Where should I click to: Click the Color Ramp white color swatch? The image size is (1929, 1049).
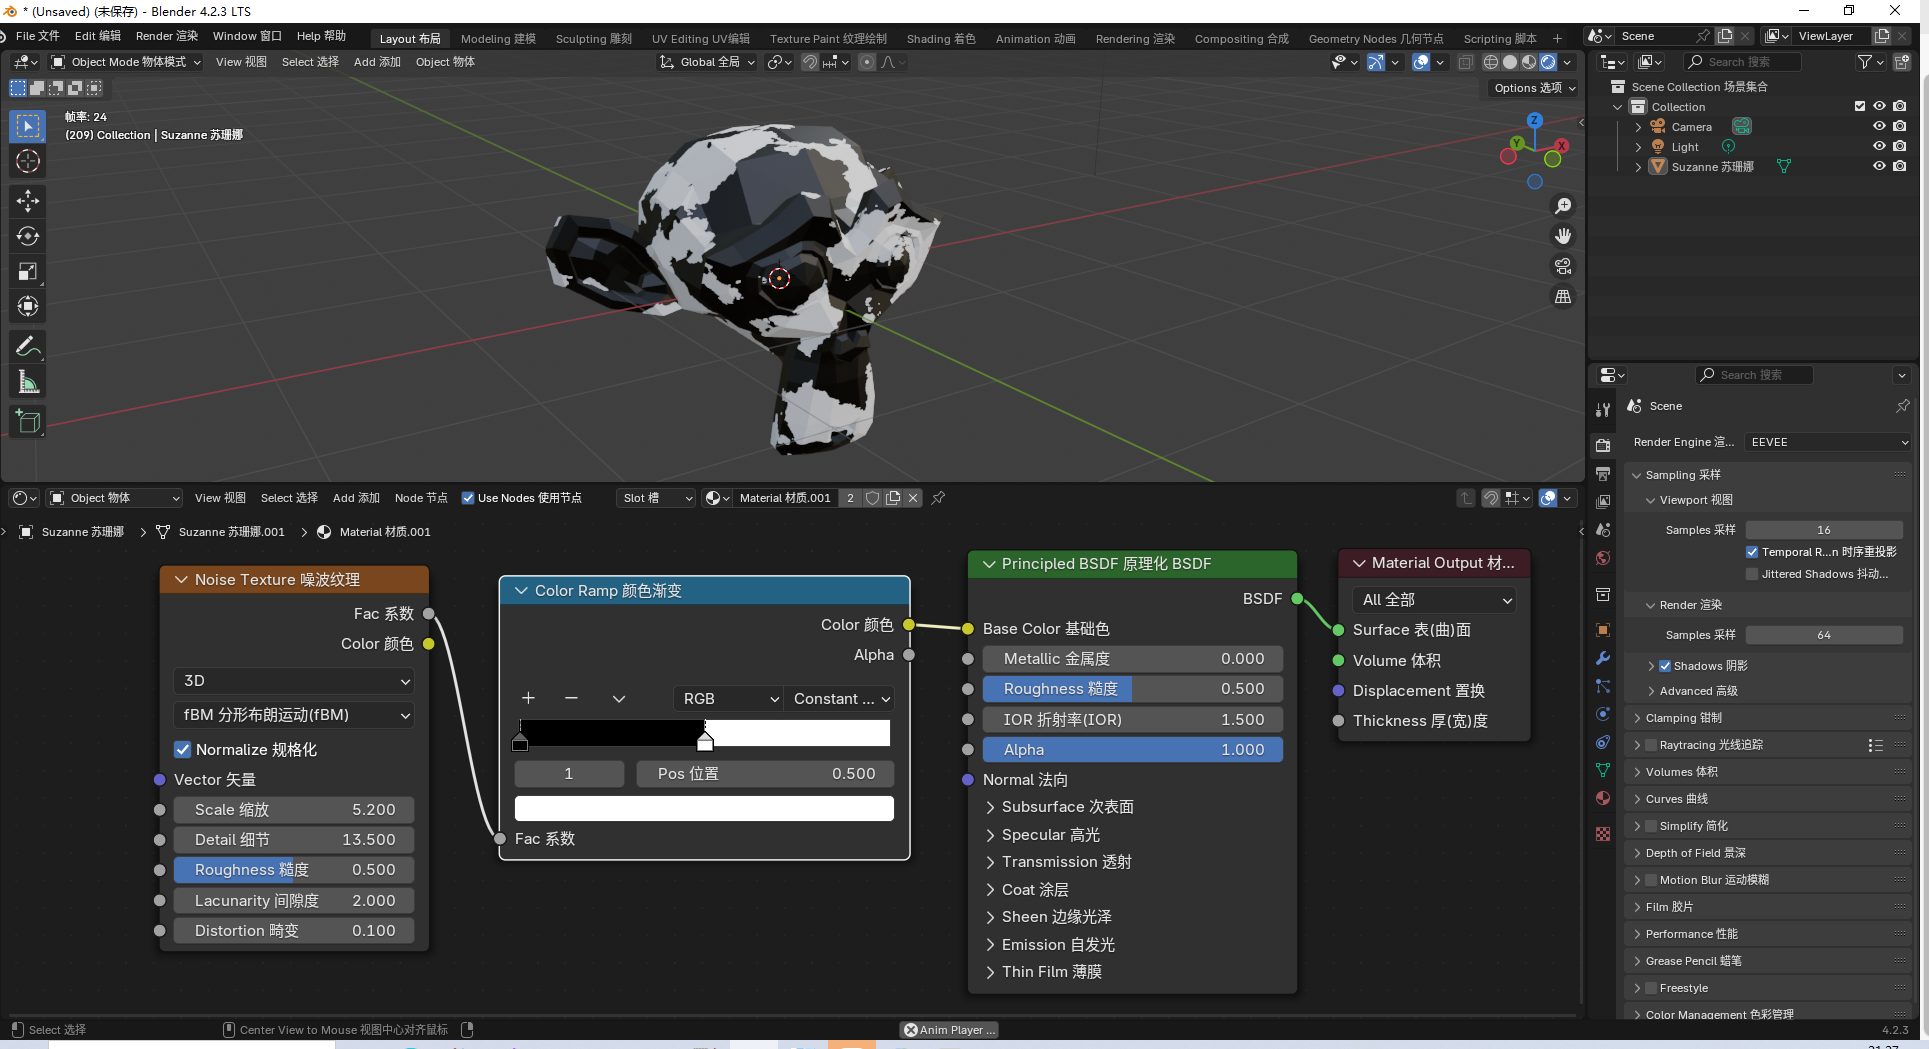pos(704,809)
